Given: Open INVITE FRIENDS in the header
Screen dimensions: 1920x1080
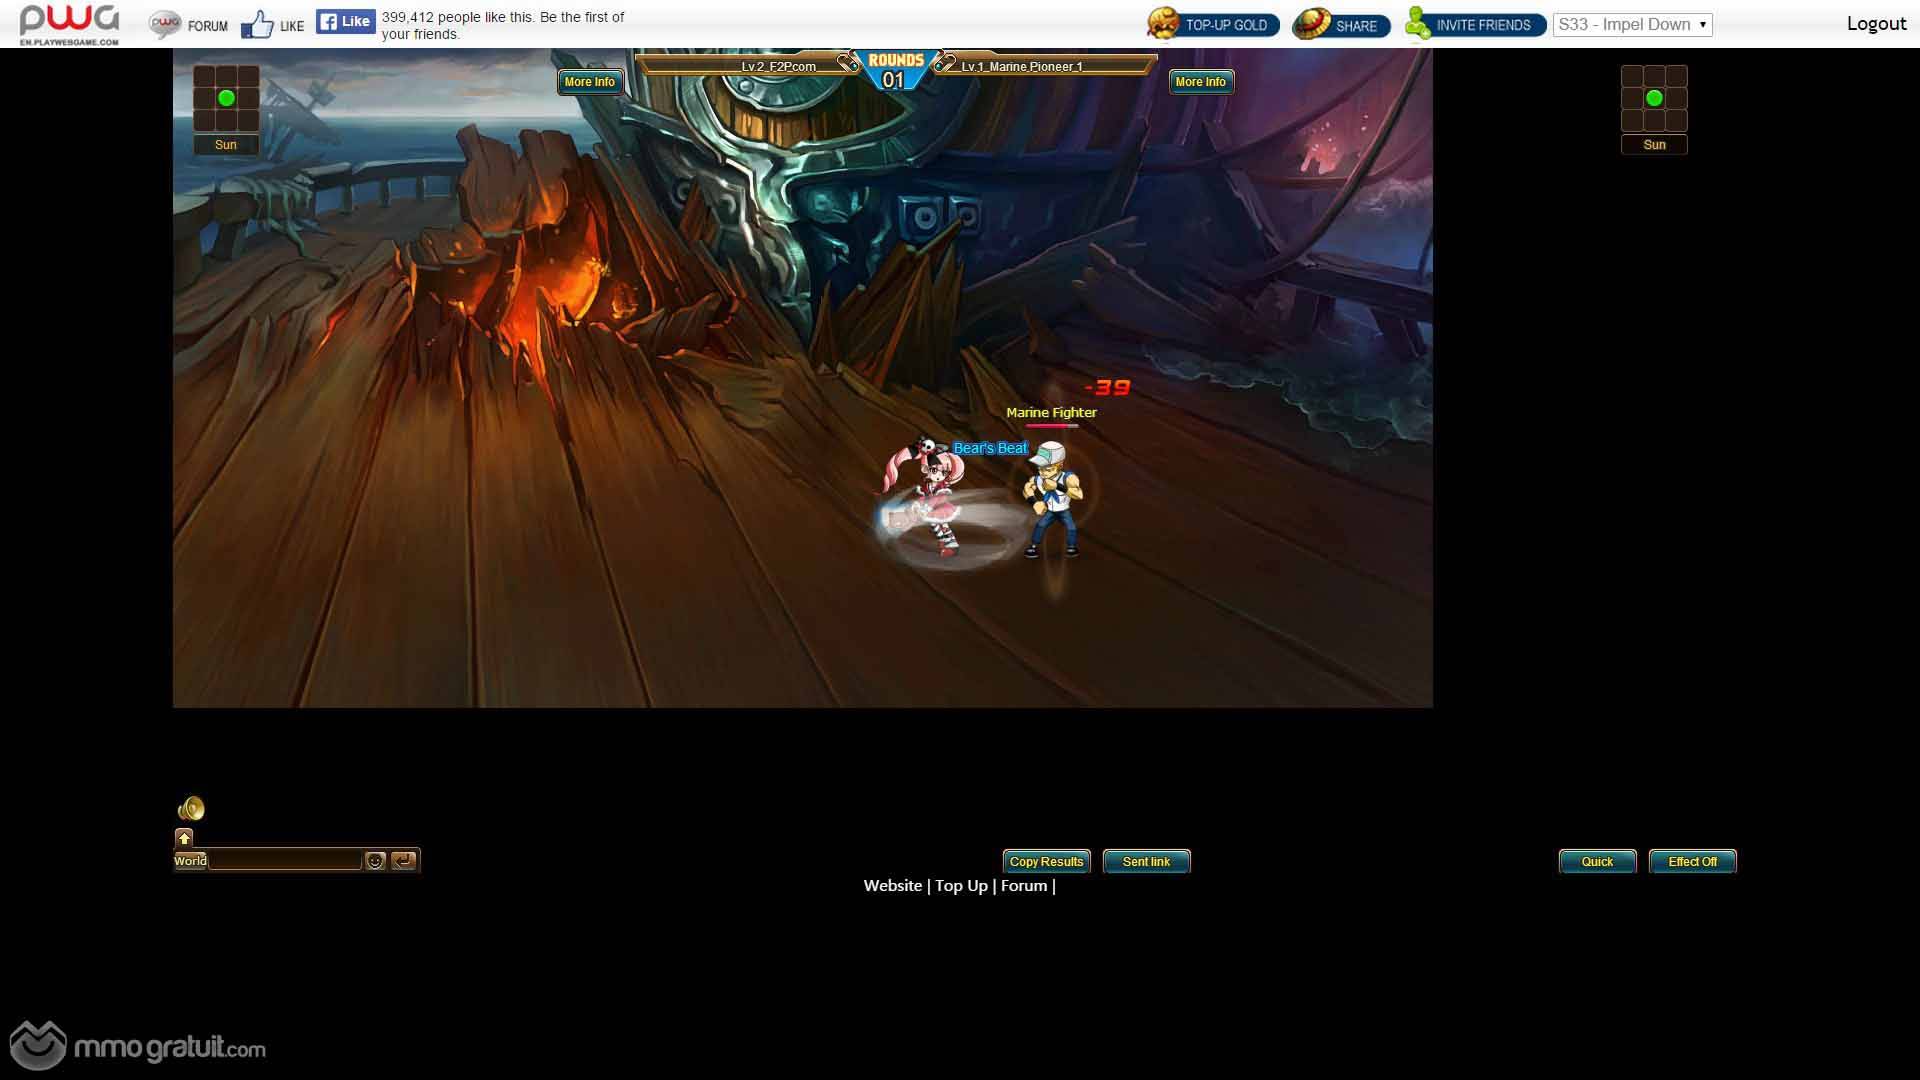Looking at the screenshot, I should (x=1475, y=24).
